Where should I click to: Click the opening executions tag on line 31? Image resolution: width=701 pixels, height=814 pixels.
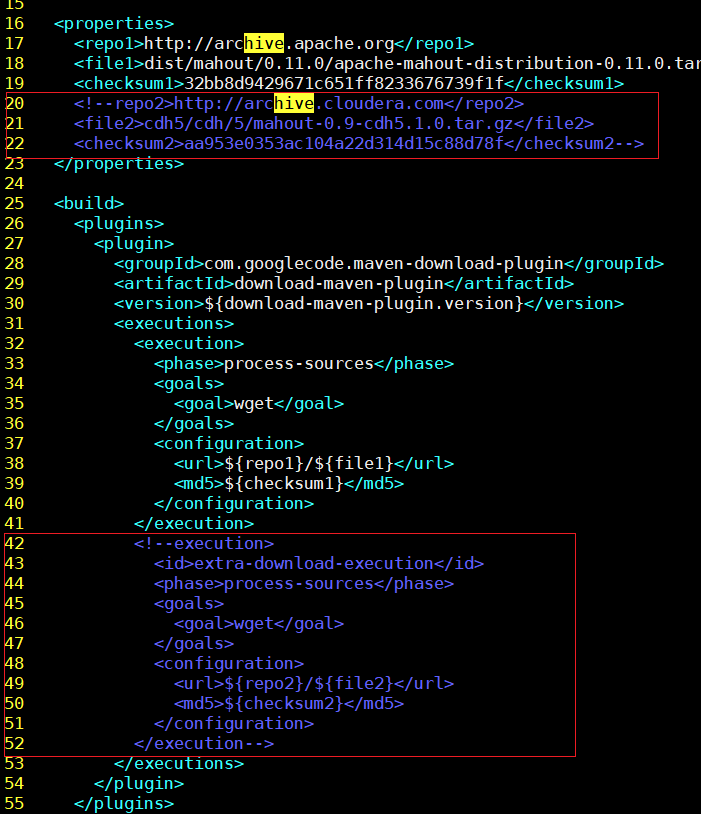coord(174,323)
